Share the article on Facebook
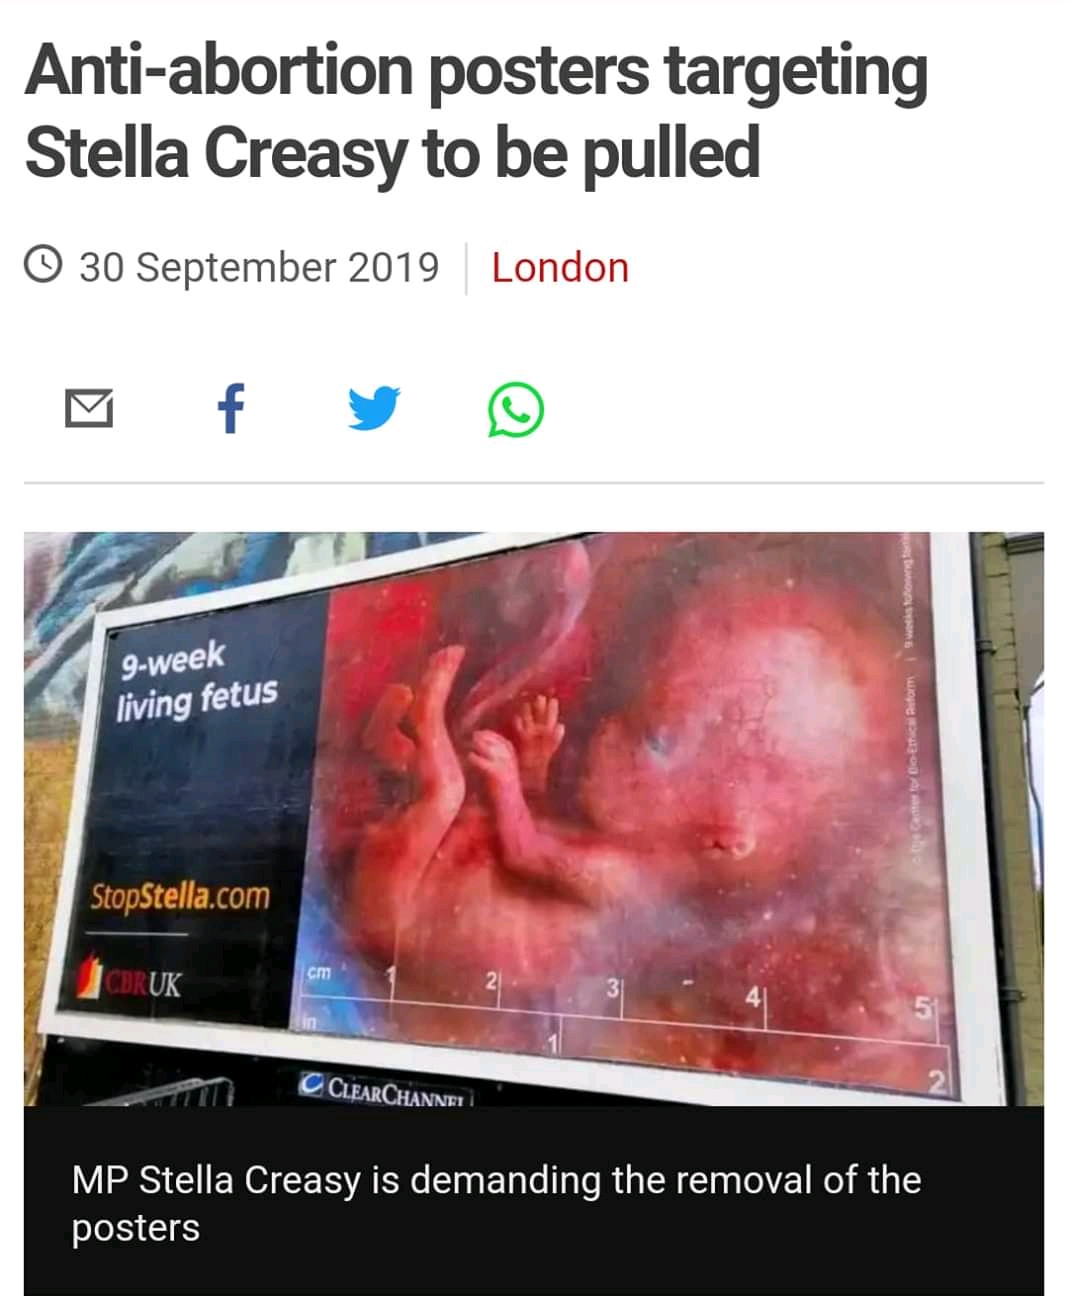Viewport: 1068px width, 1299px height. [231, 408]
